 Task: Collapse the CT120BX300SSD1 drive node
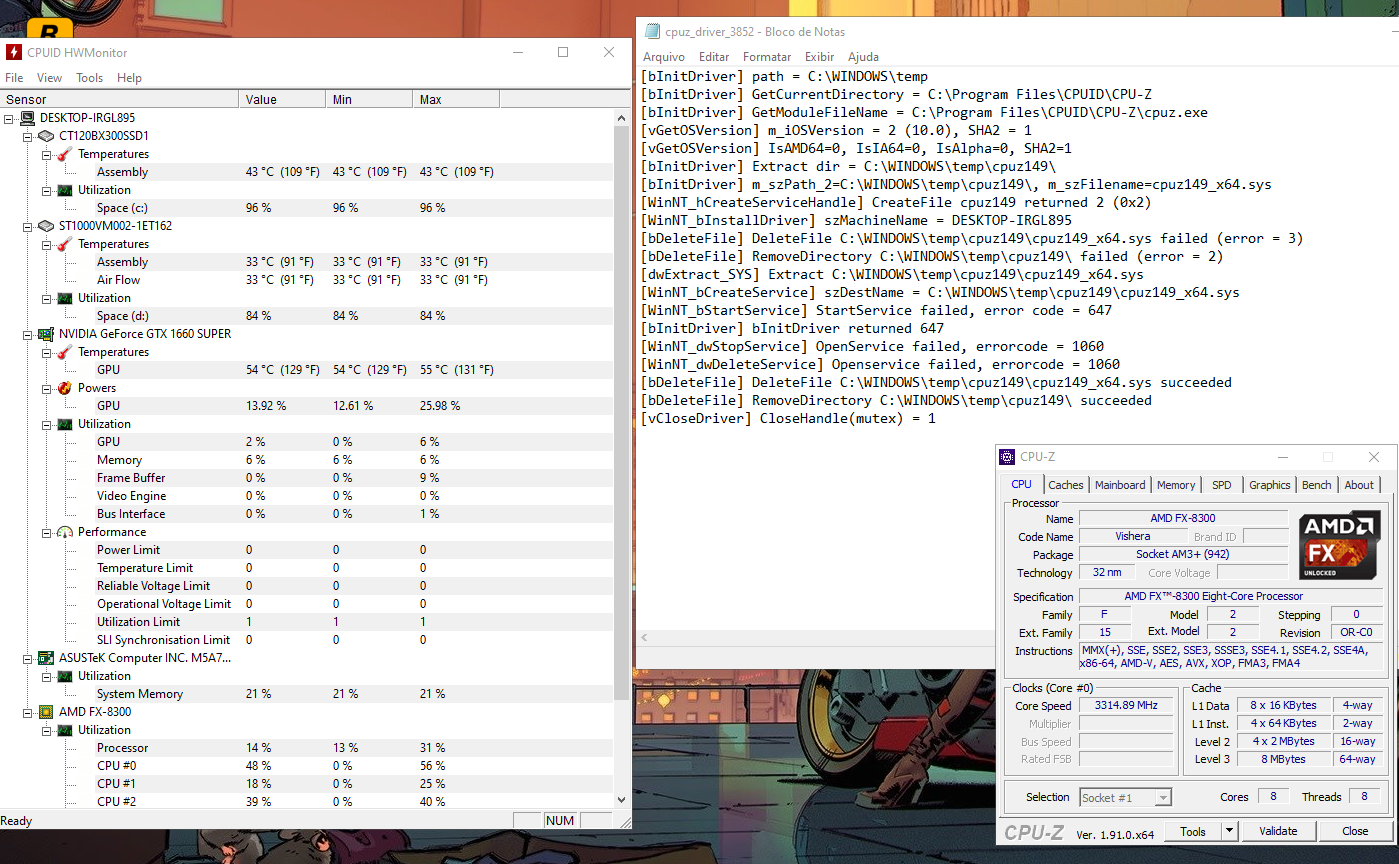click(28, 136)
